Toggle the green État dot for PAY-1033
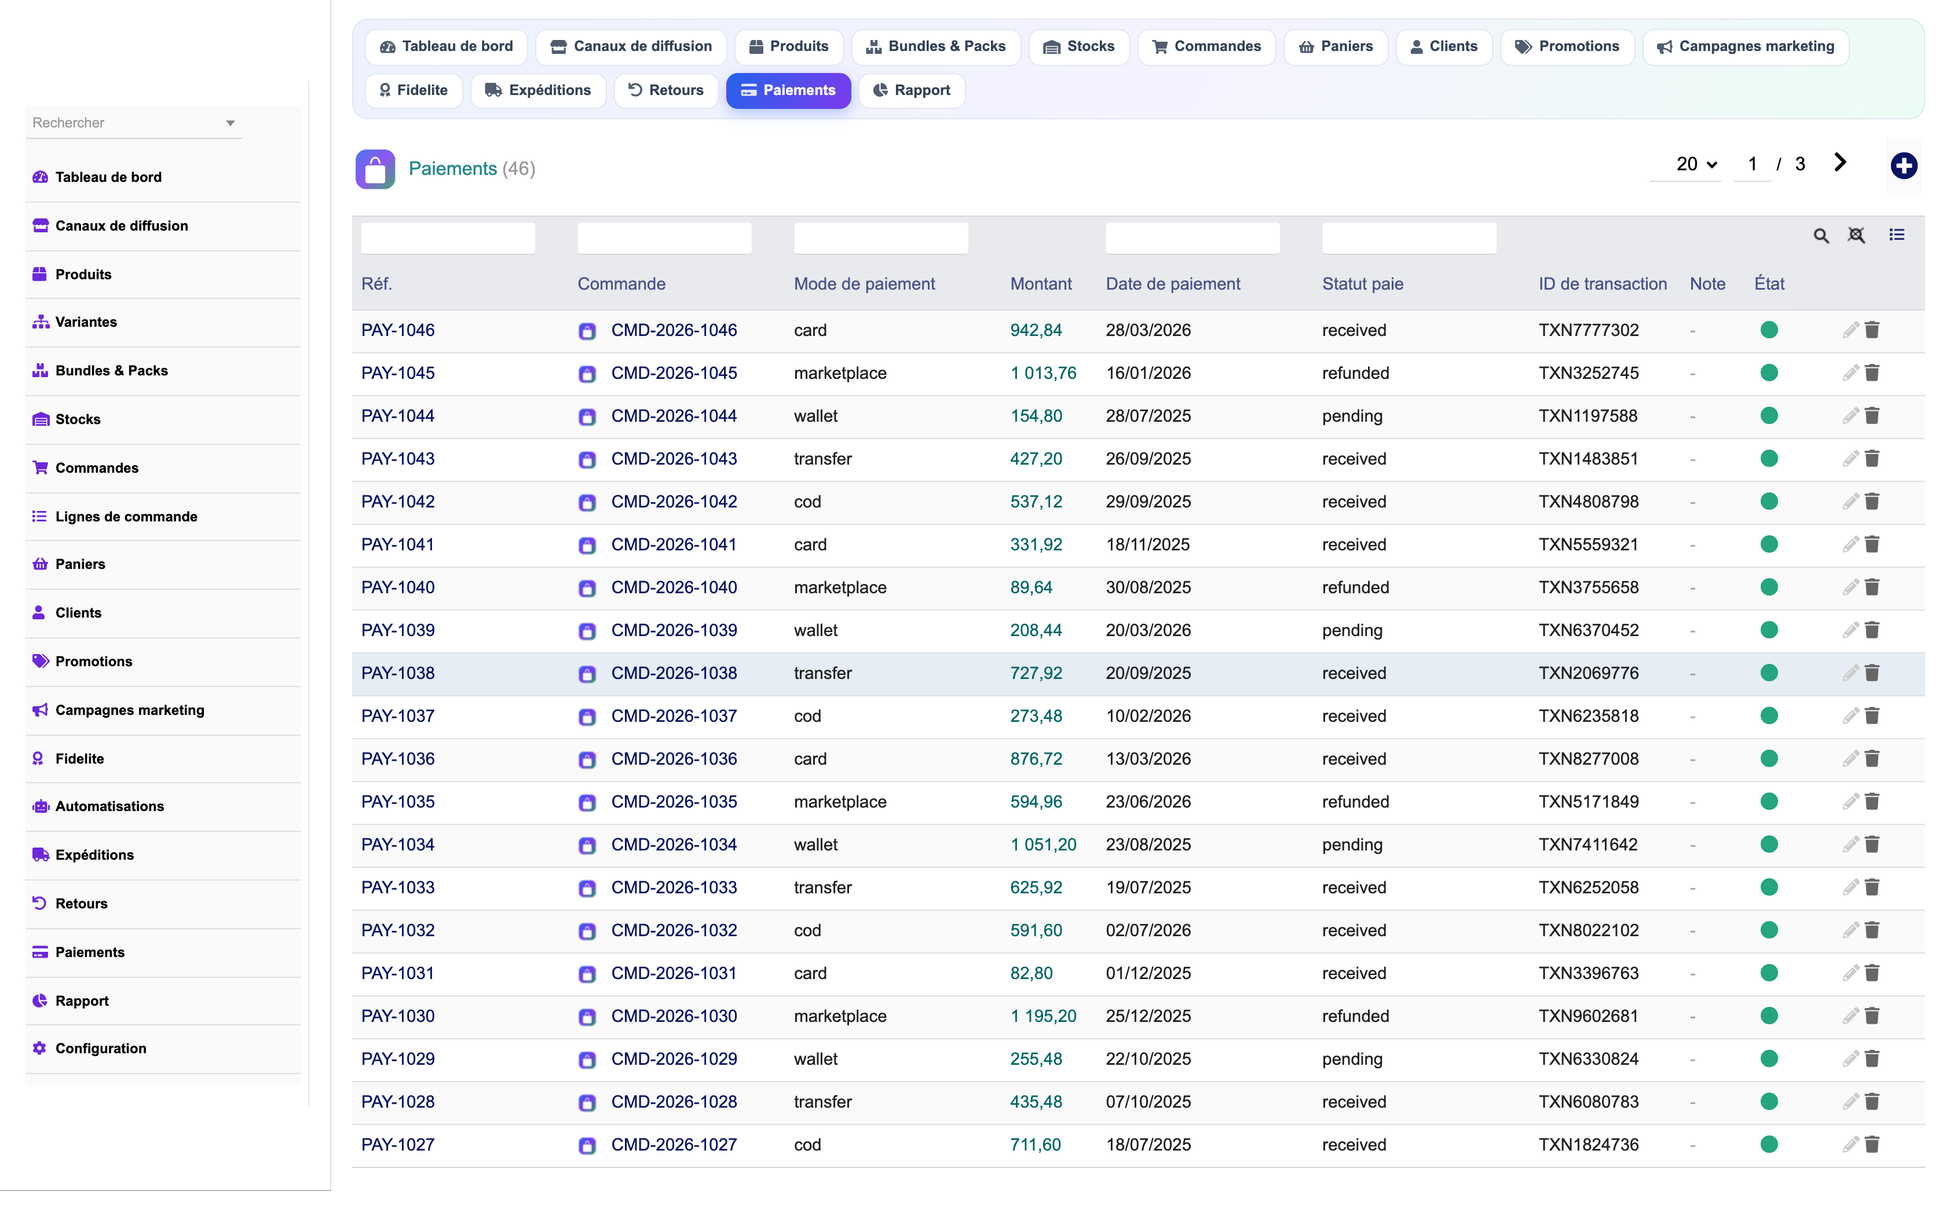 pos(1768,888)
